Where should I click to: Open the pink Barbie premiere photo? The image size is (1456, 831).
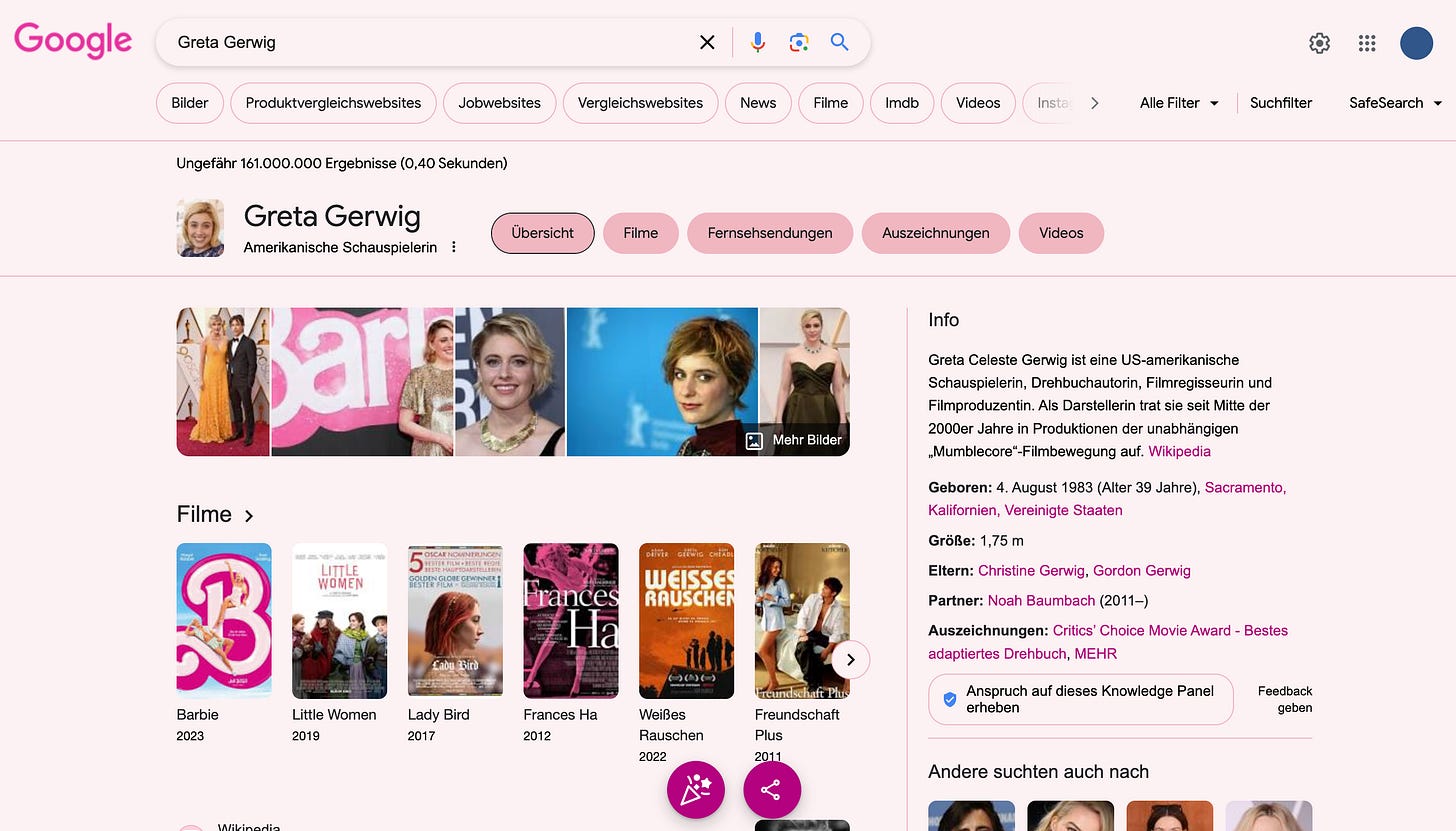pyautogui.click(x=362, y=382)
